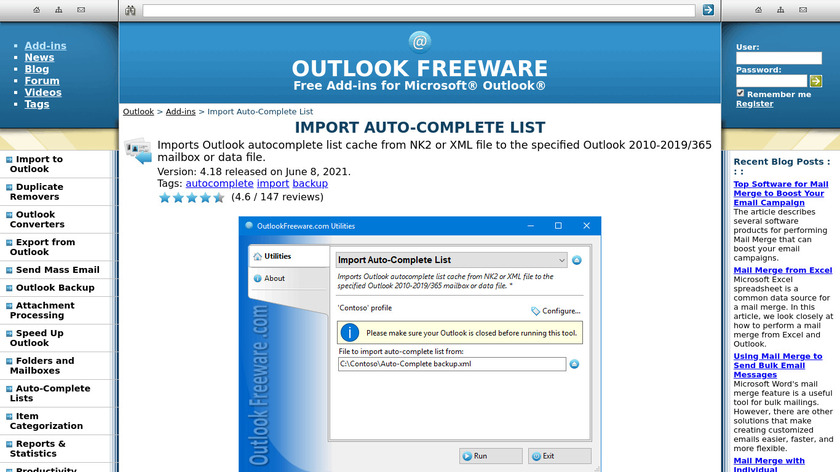Viewport: 840px width, 472px height.
Task: Click the info icon in the yellow notice
Action: tap(350, 333)
